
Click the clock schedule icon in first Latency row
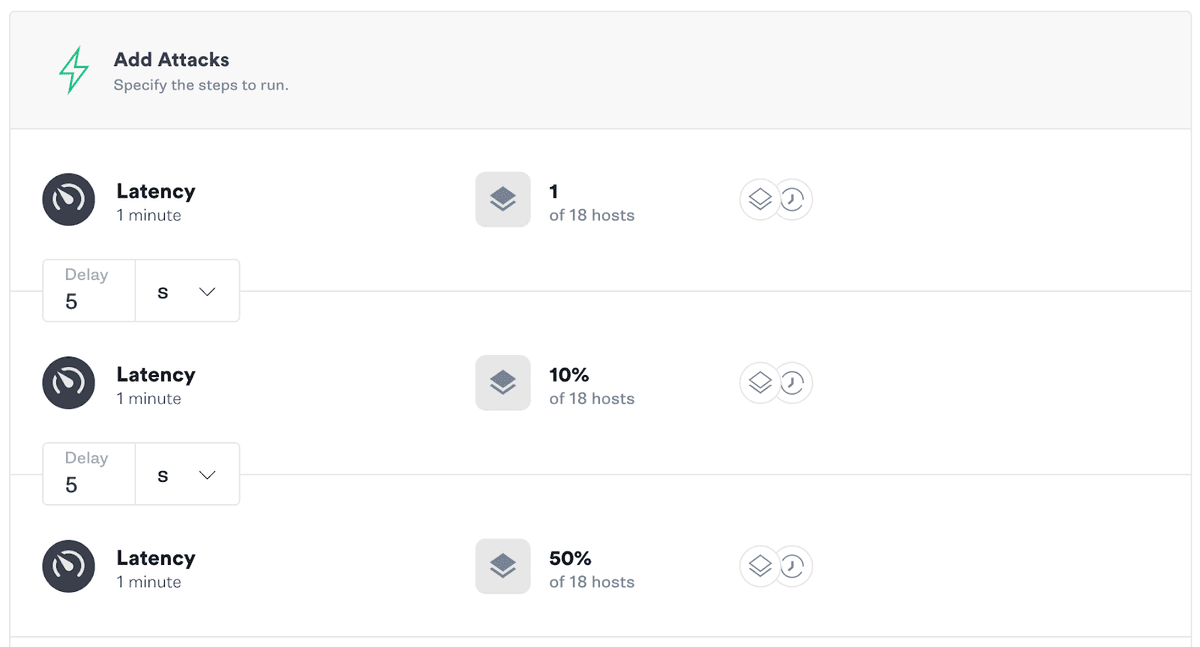click(x=793, y=200)
